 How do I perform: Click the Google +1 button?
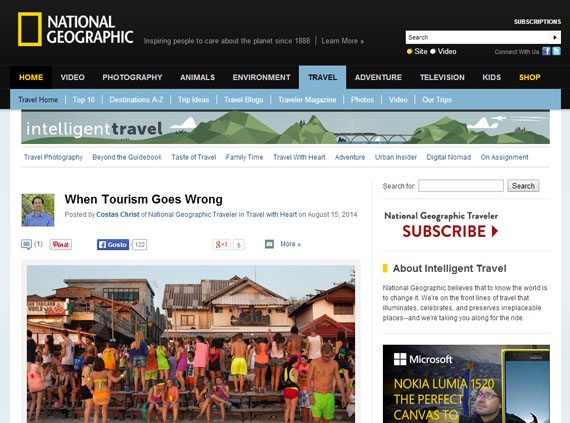click(221, 245)
